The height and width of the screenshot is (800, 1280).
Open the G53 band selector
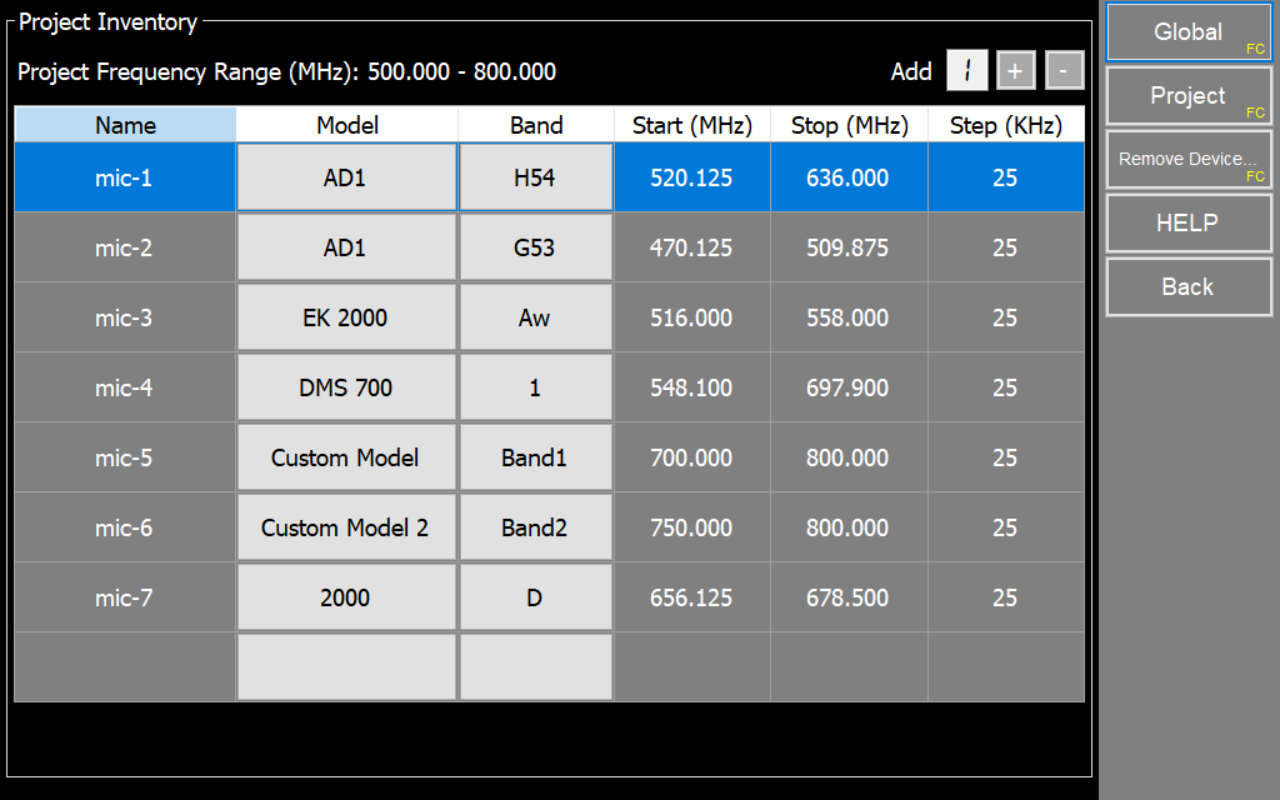(x=536, y=247)
